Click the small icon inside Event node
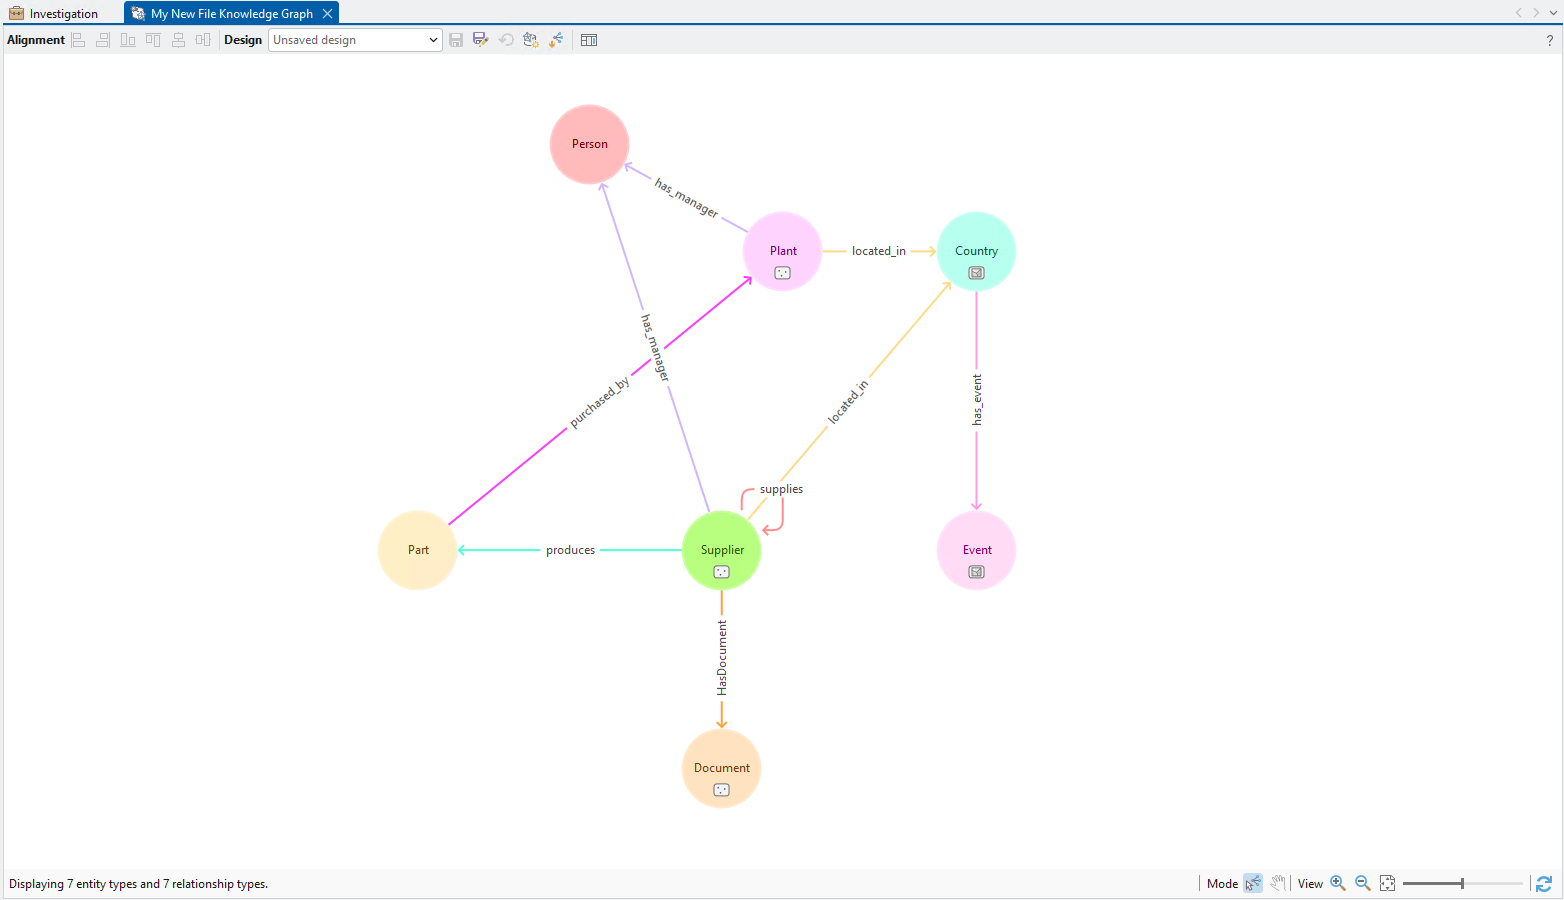The width and height of the screenshot is (1564, 900). (977, 572)
